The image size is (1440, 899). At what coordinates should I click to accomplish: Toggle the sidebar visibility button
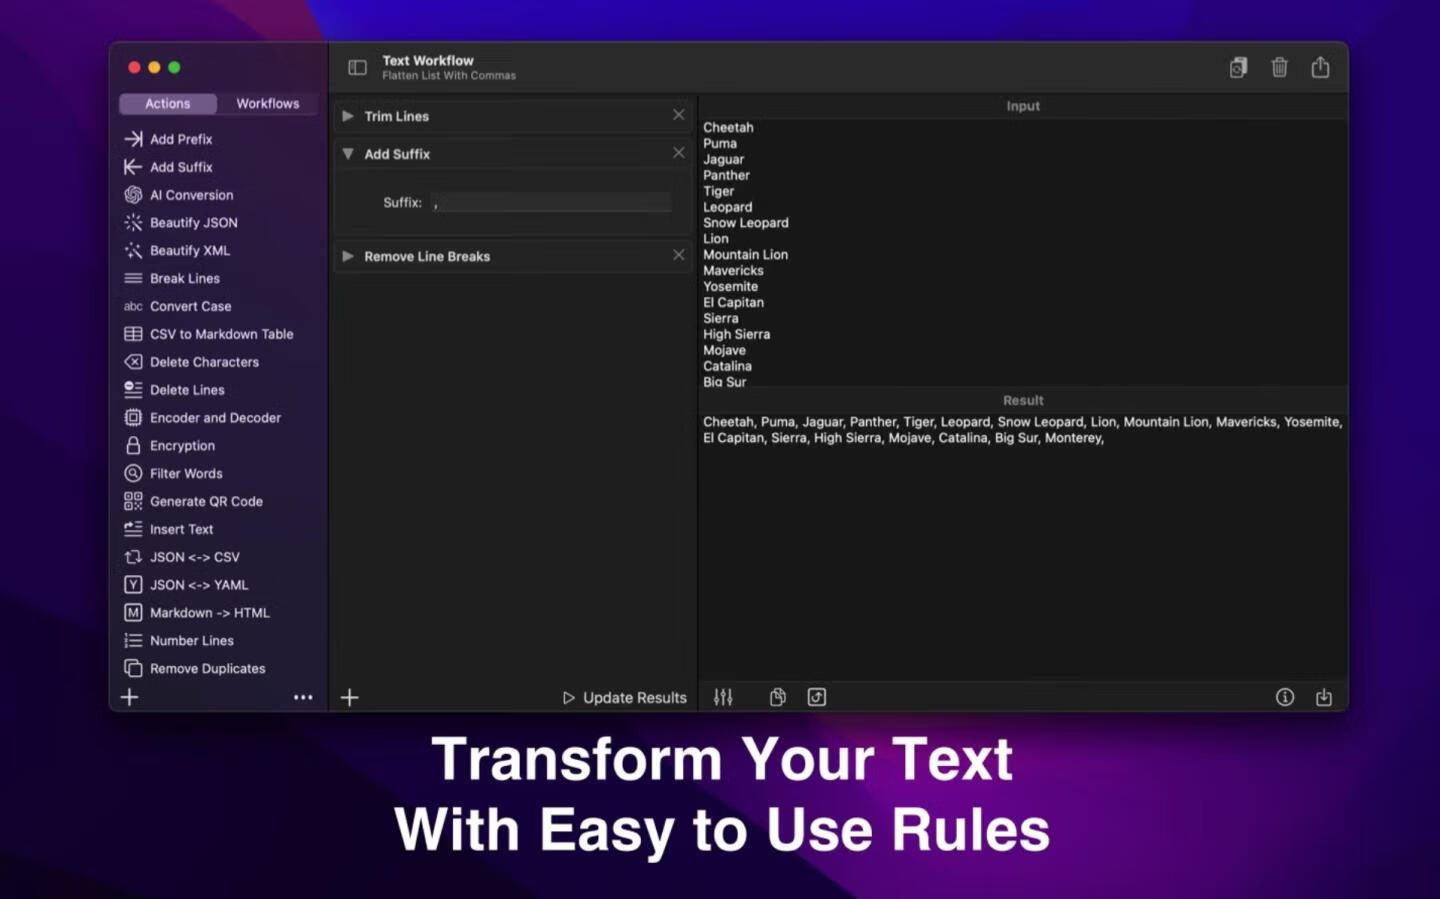click(x=357, y=68)
